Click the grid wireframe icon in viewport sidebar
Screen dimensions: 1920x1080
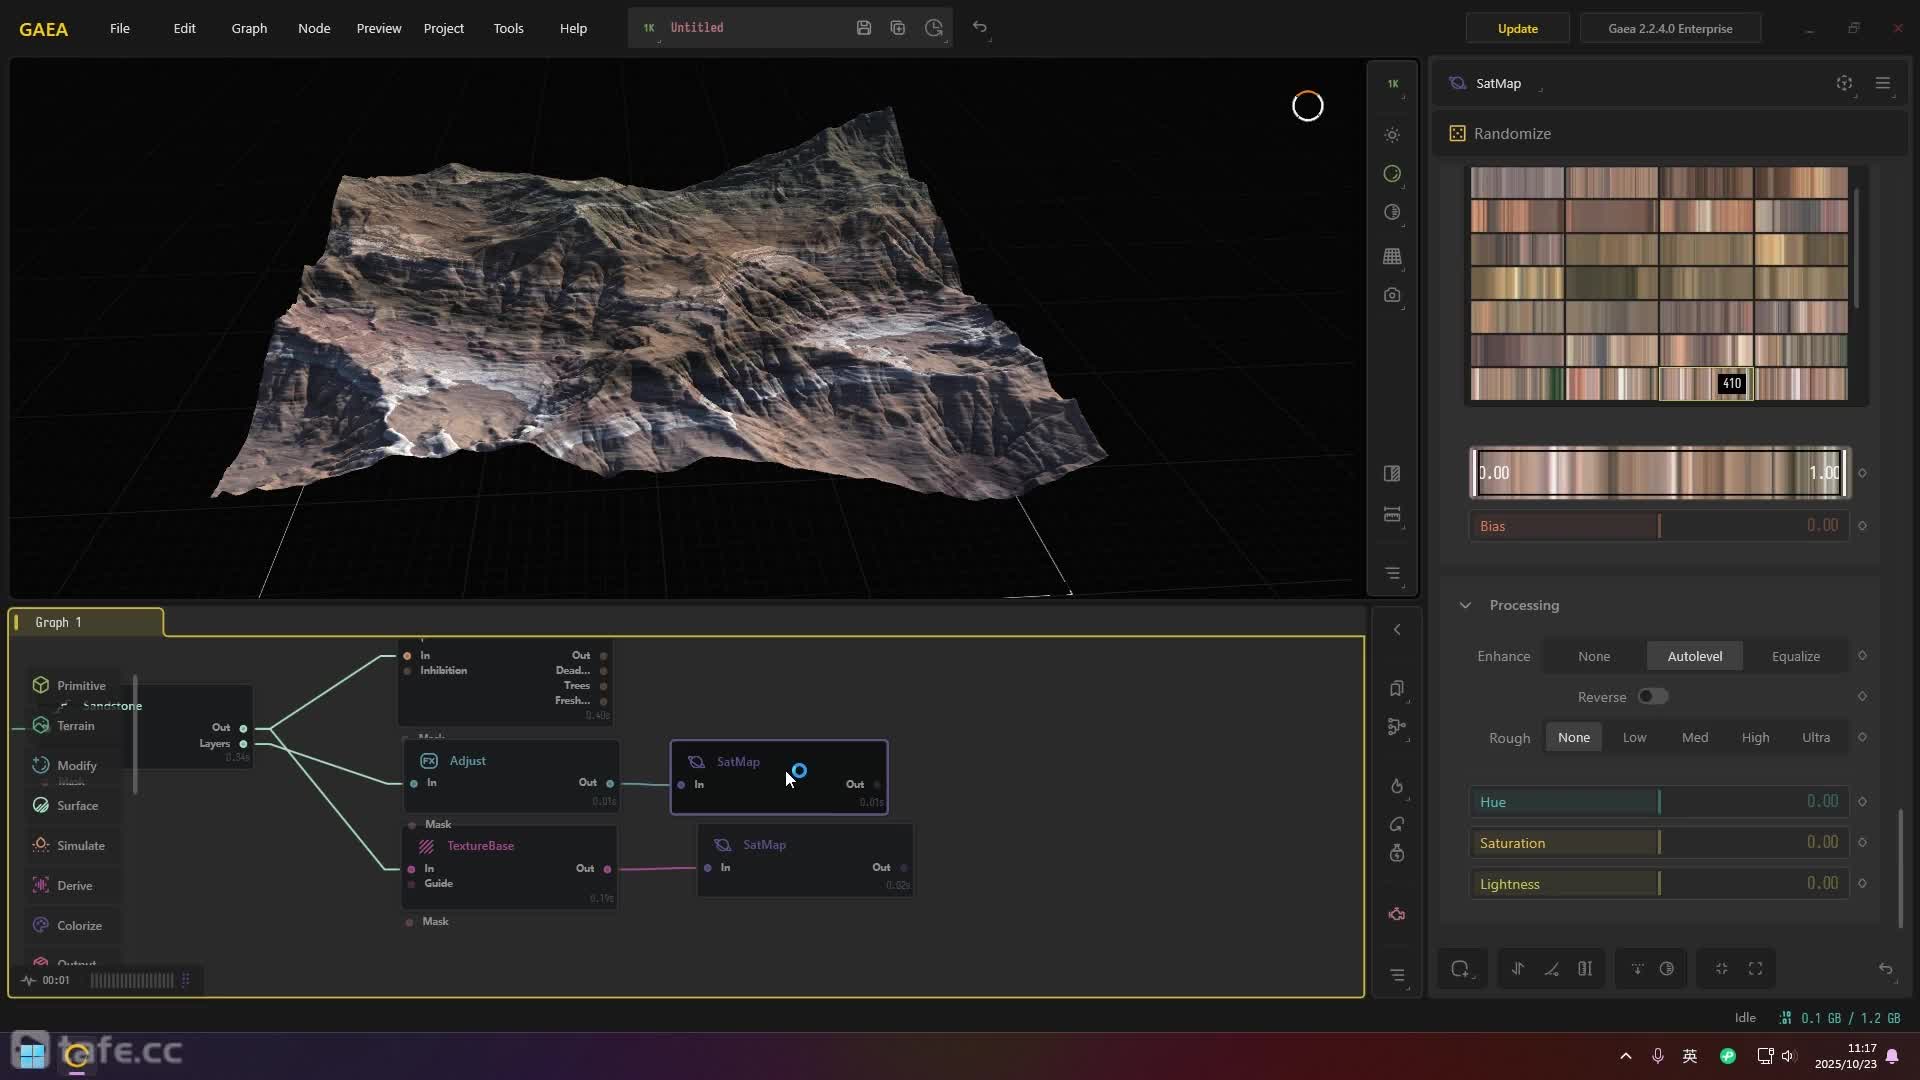[1392, 257]
